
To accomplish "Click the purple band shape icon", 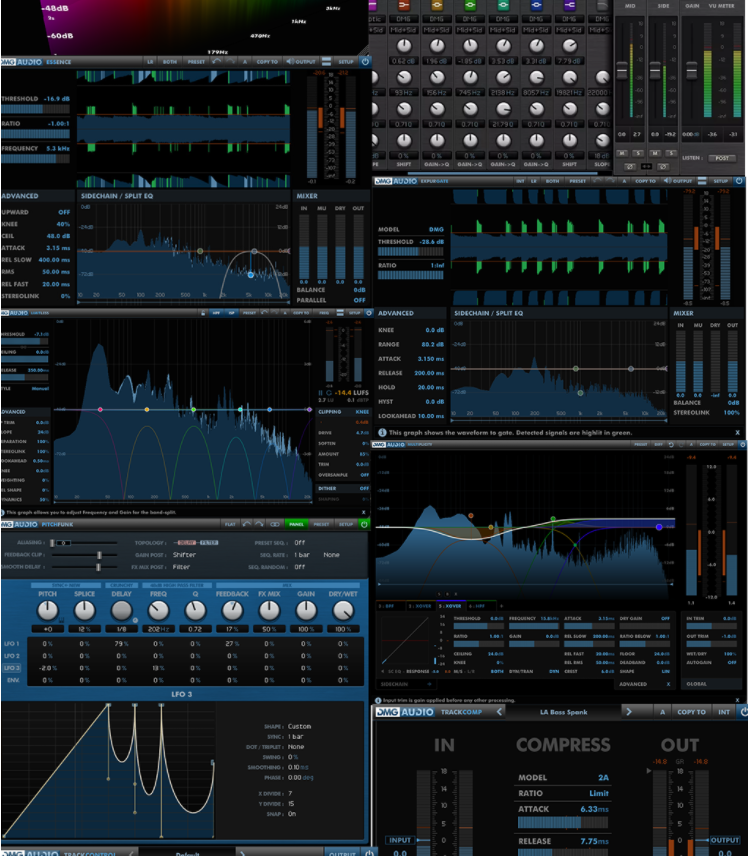I will (569, 5).
